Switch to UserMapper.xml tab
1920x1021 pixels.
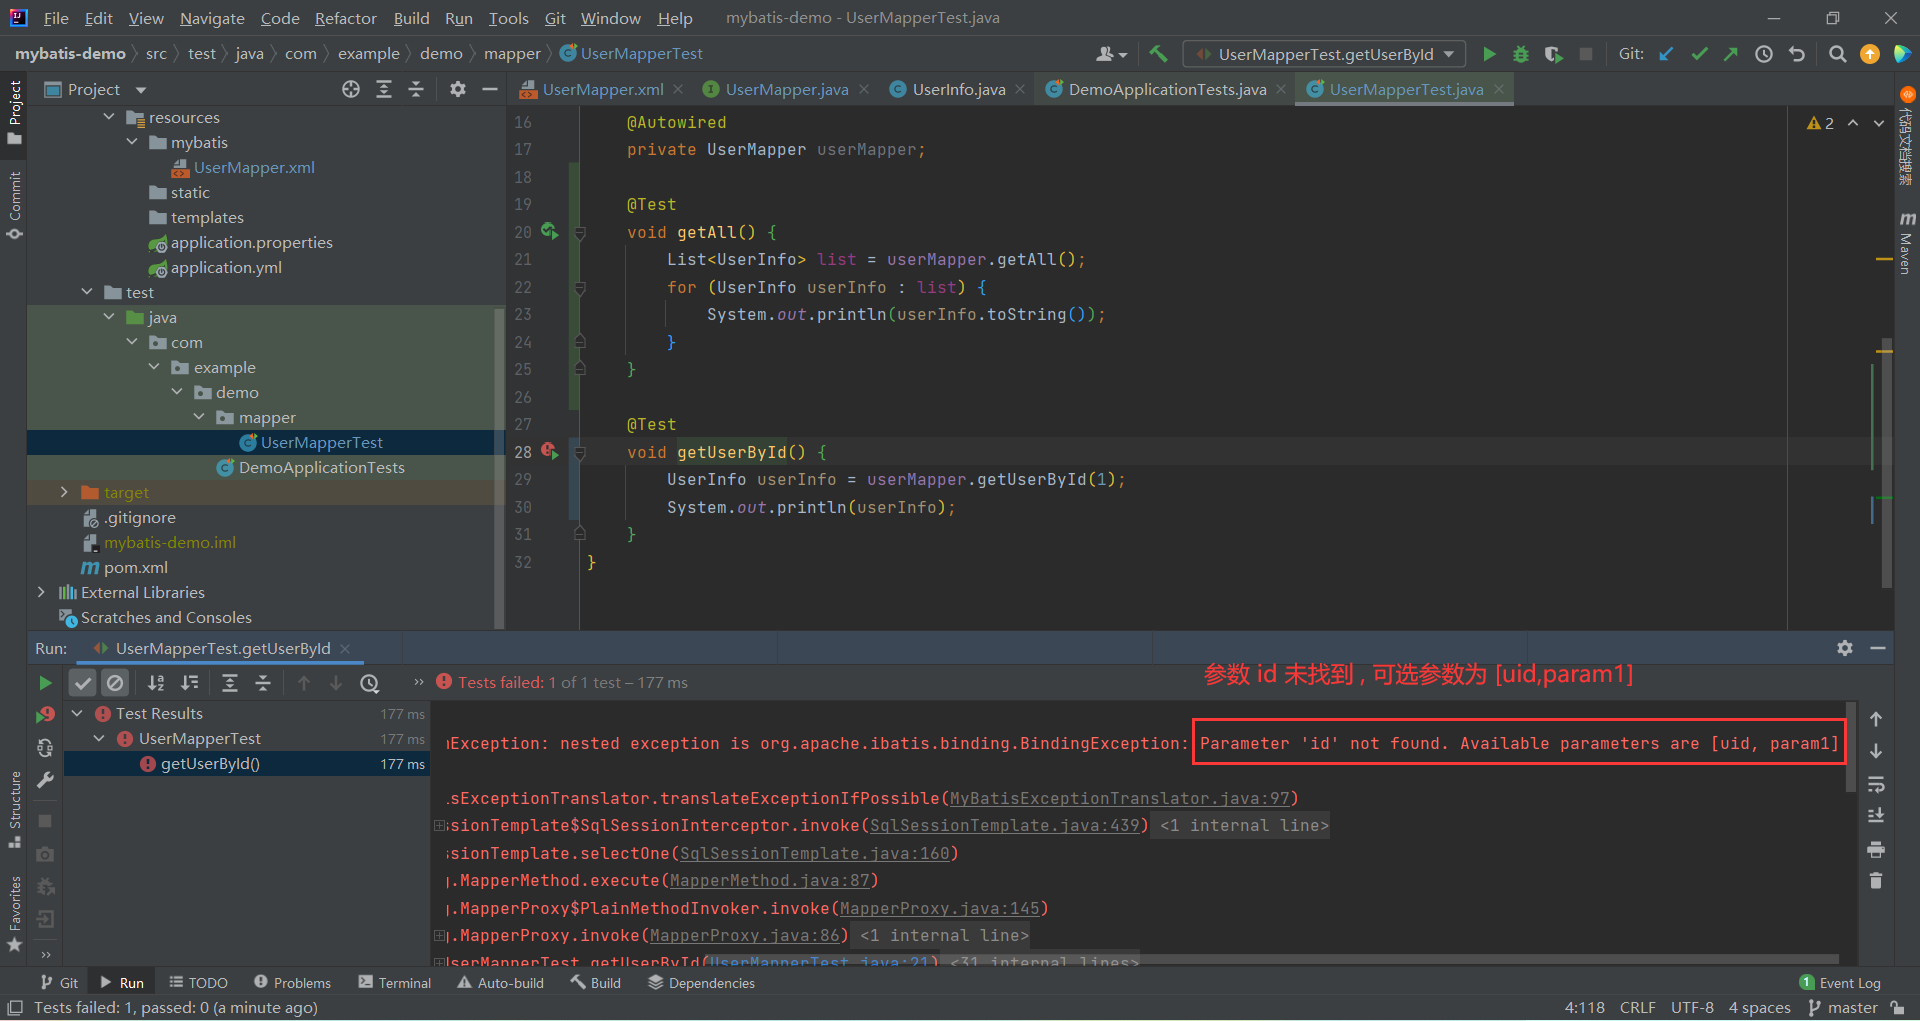tap(603, 89)
